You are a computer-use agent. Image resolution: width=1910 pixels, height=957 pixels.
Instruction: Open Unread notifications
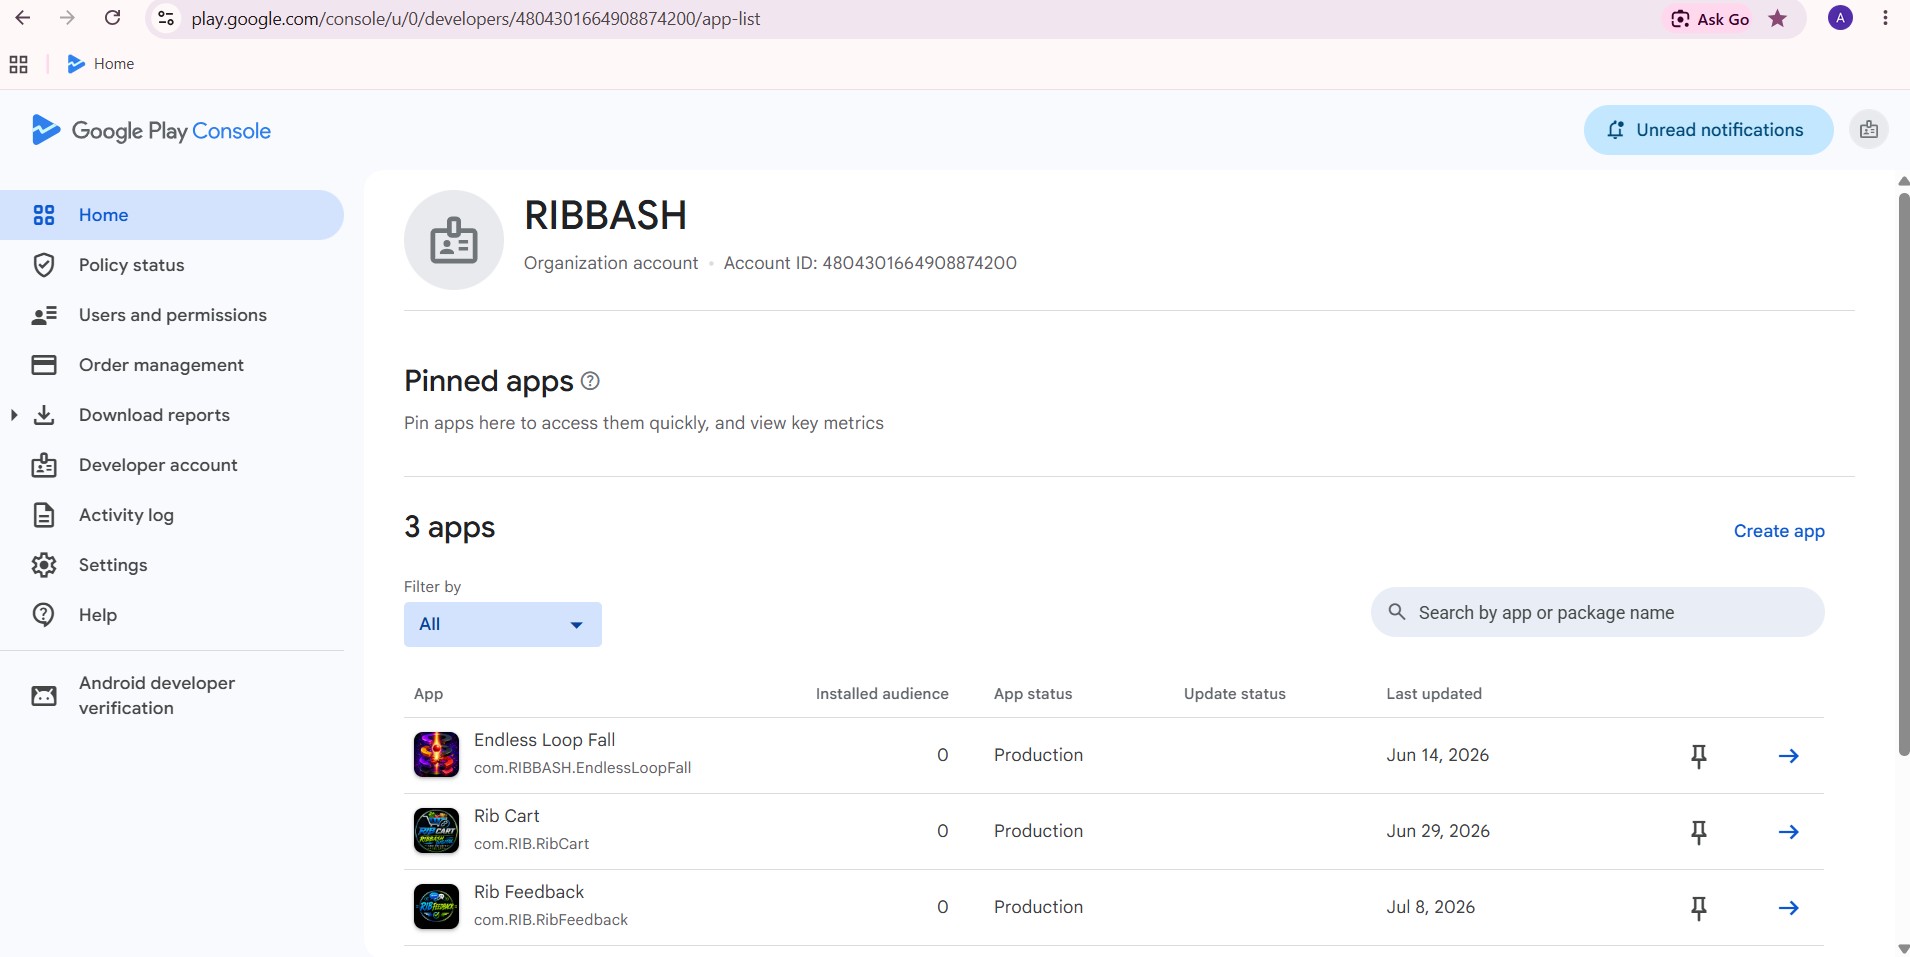(x=1708, y=130)
